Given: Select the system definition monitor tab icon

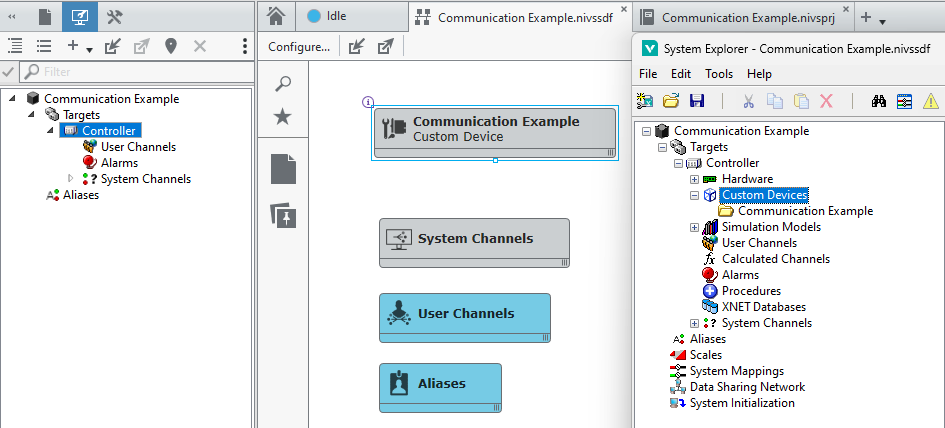Looking at the screenshot, I should [80, 17].
